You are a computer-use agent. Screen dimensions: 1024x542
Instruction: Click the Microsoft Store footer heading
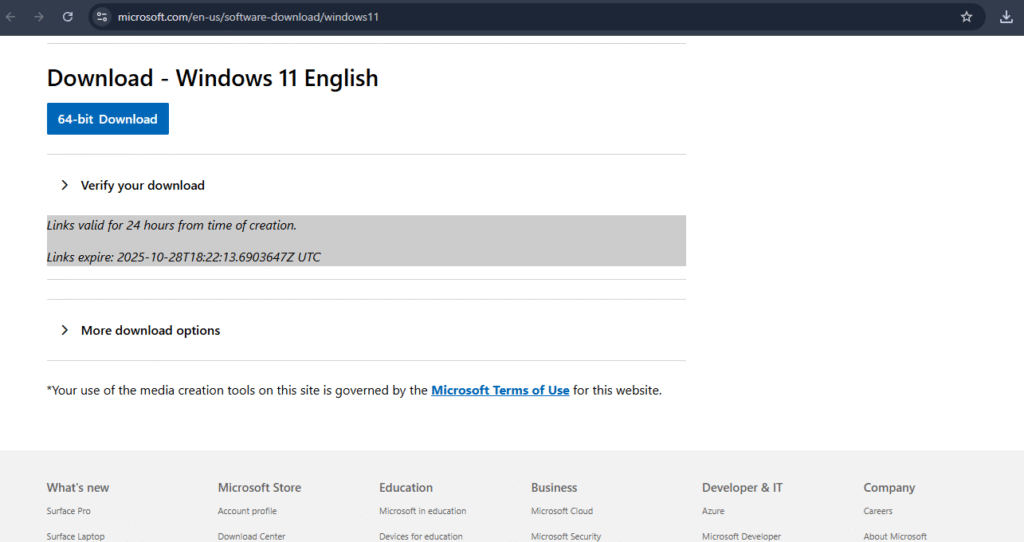[259, 488]
